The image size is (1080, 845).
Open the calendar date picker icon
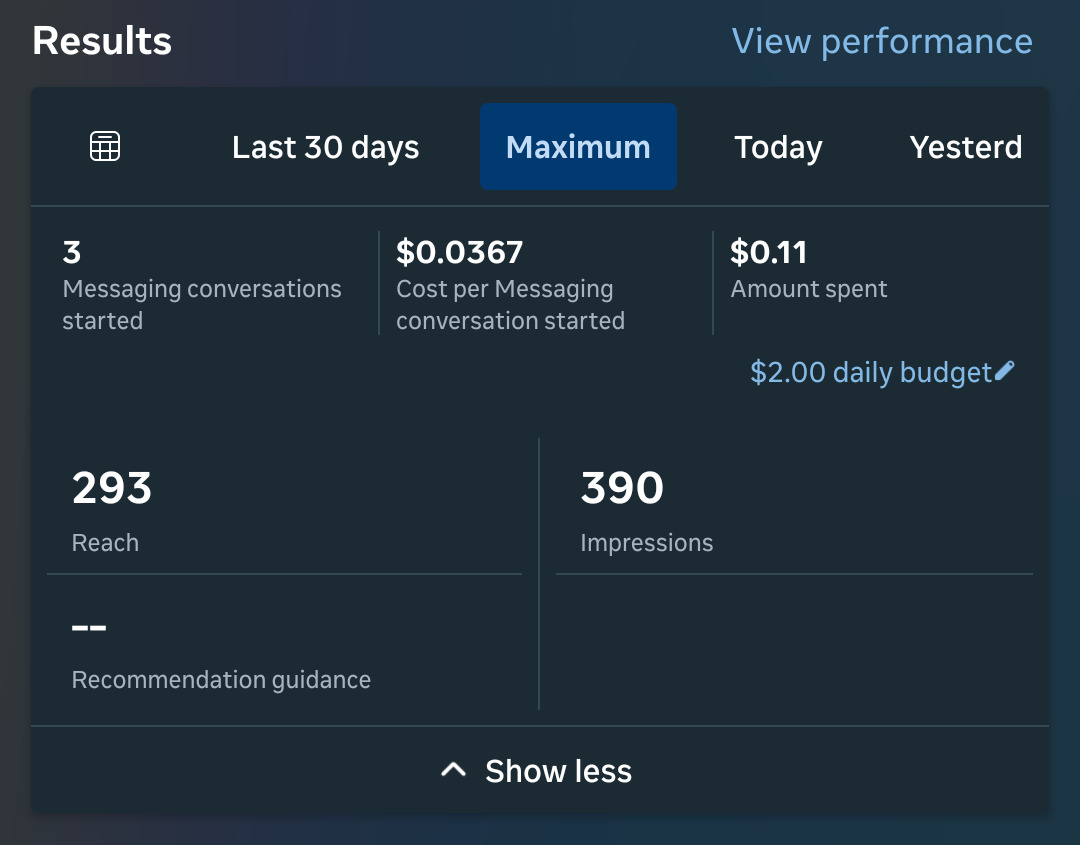point(104,146)
